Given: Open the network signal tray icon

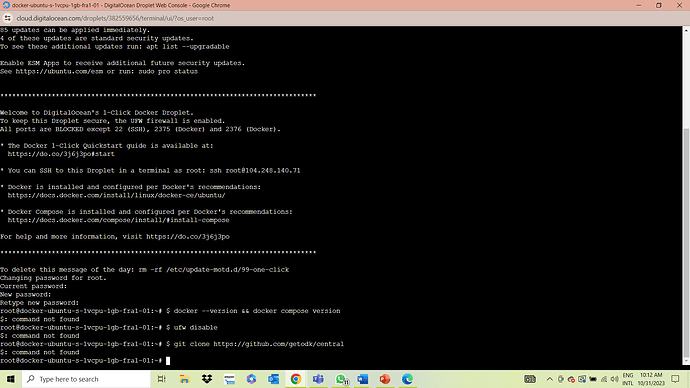Looking at the screenshot, I should point(604,379).
